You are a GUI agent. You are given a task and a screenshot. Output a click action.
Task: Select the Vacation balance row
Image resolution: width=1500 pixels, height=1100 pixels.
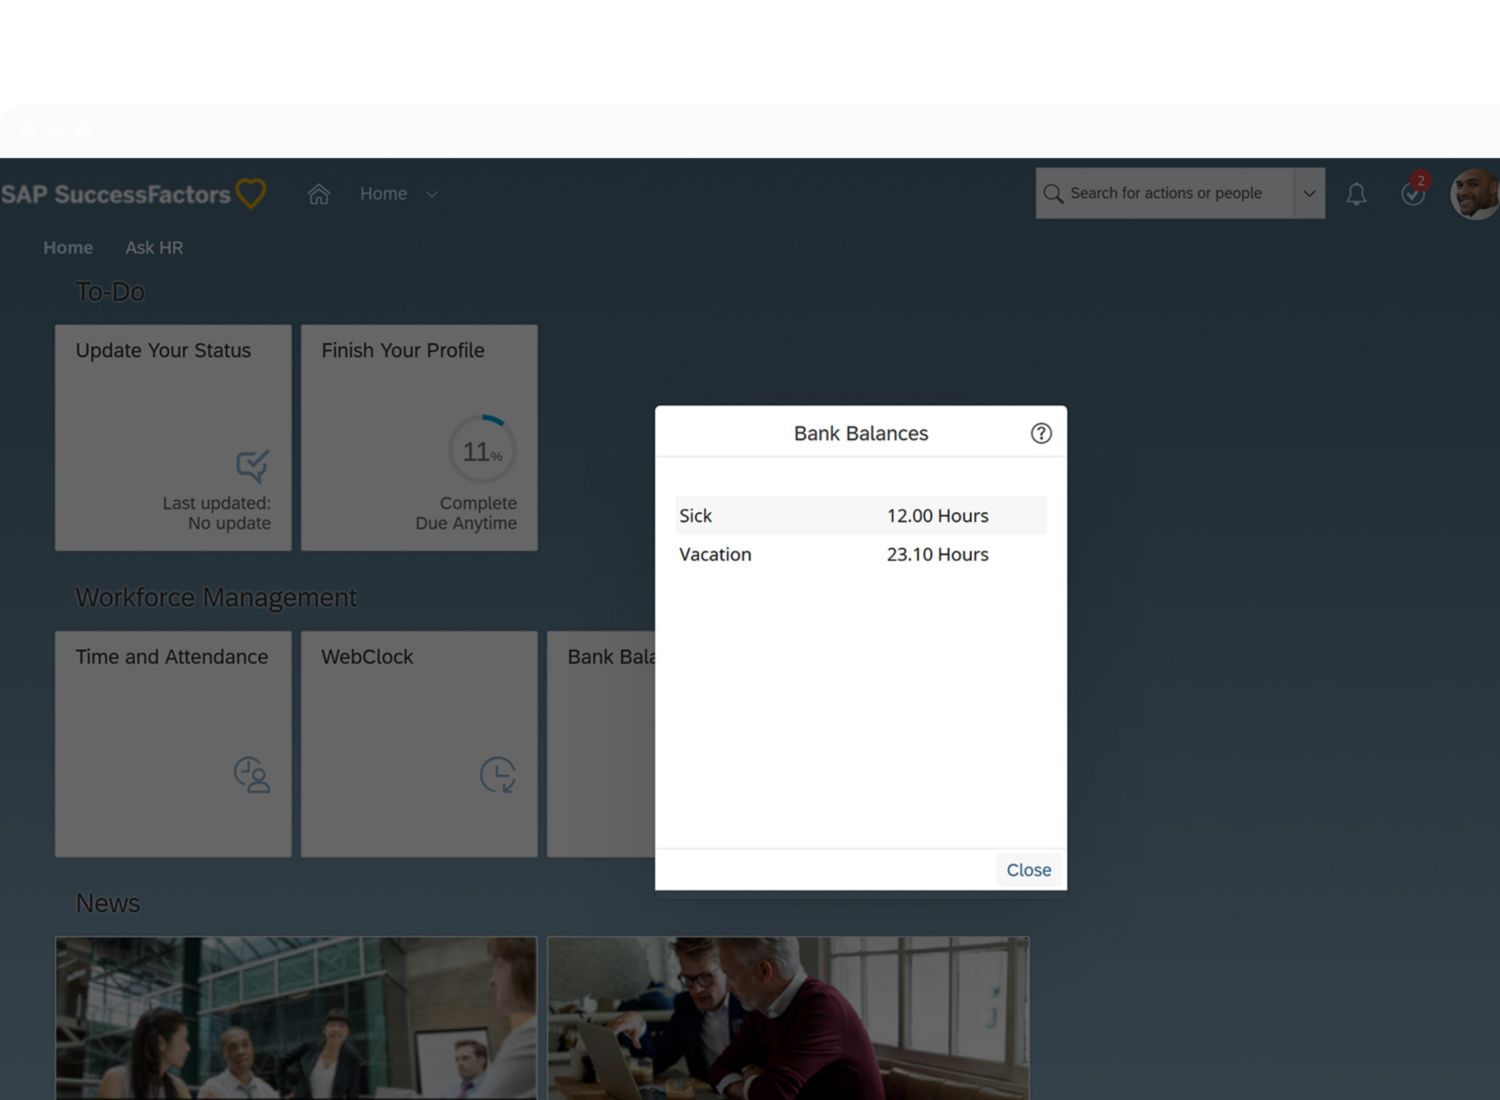coord(860,554)
